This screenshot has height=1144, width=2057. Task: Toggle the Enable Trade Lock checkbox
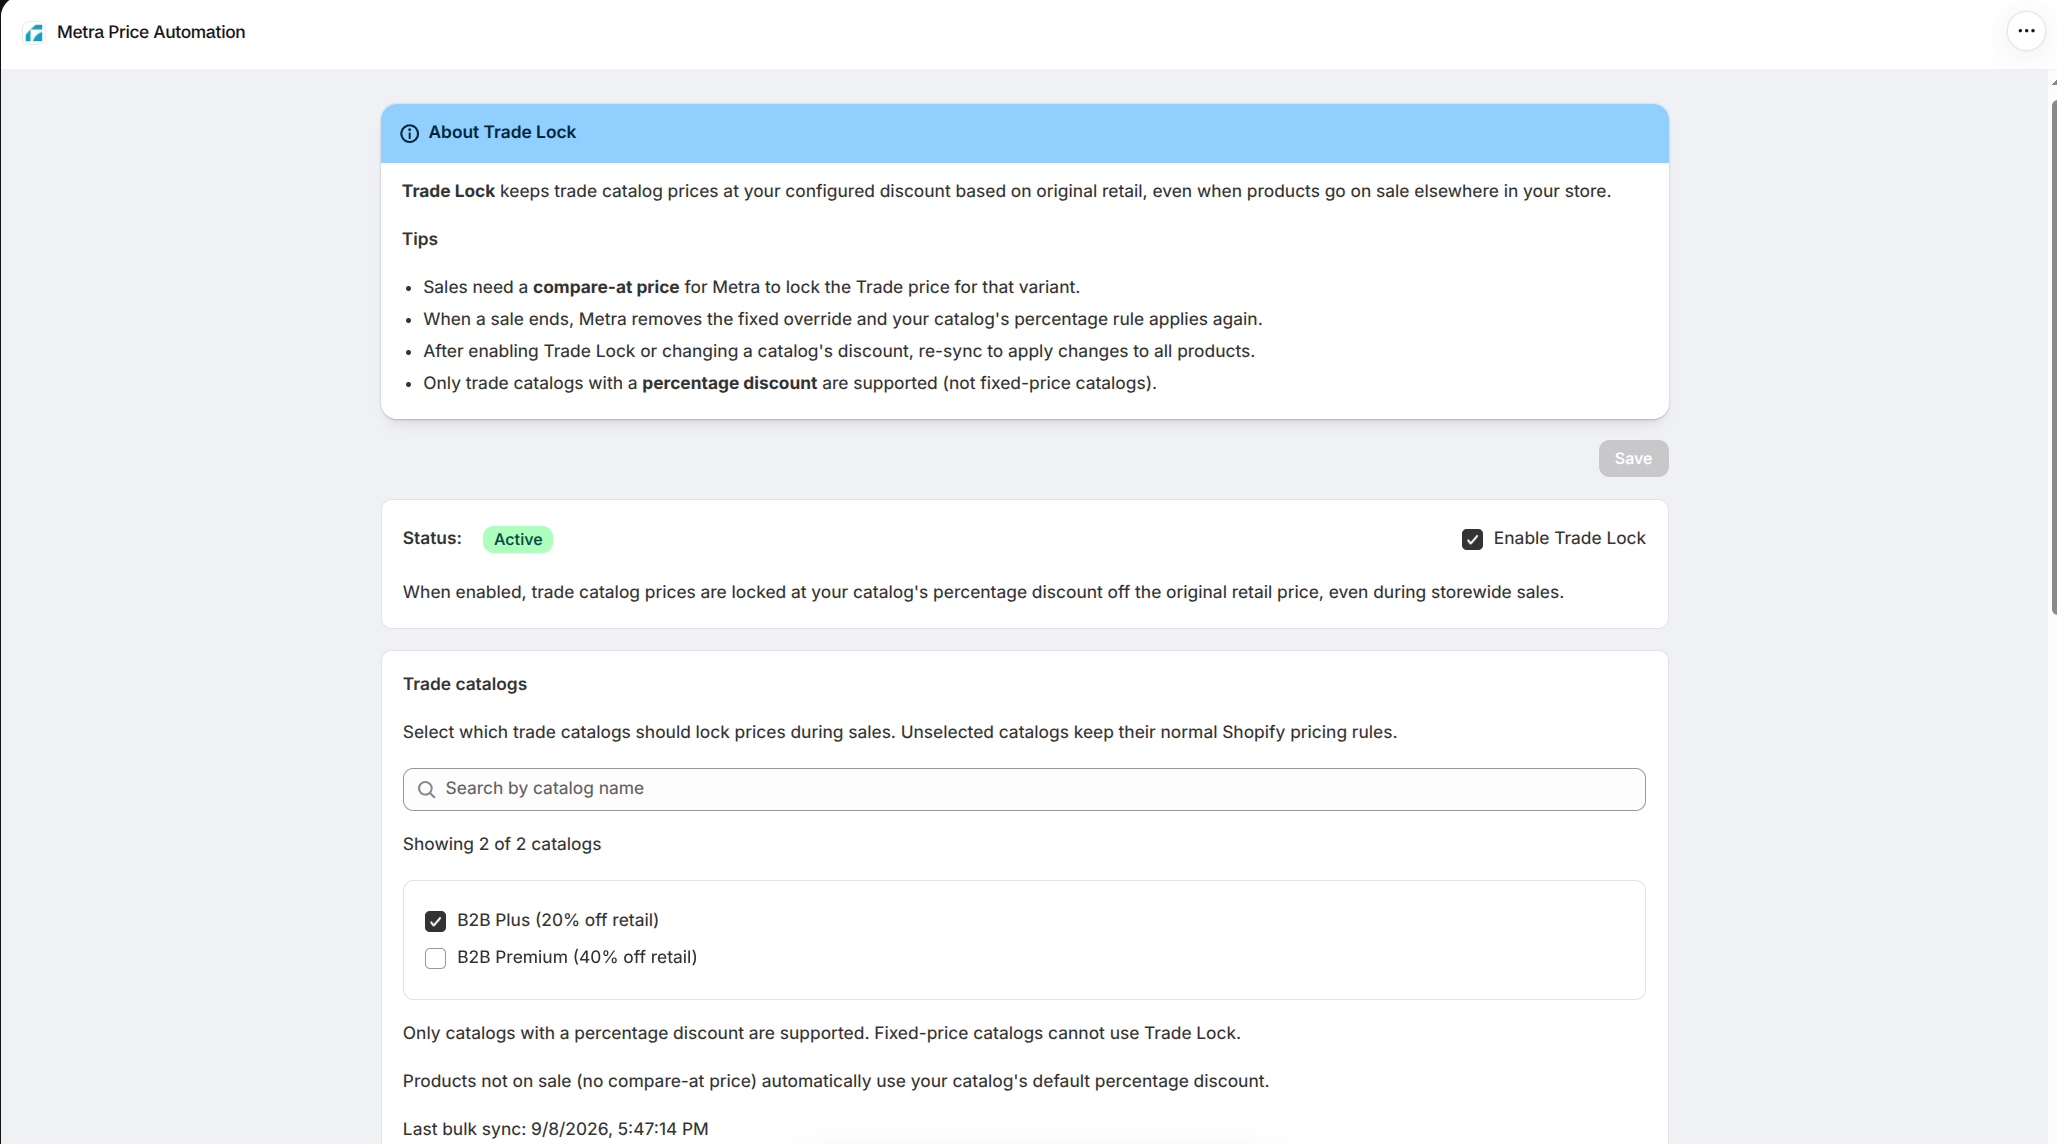point(1472,539)
